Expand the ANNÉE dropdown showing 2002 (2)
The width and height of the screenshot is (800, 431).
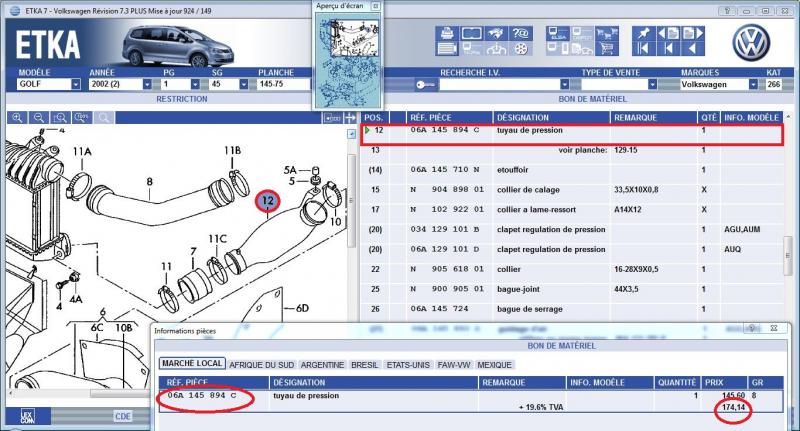point(147,84)
